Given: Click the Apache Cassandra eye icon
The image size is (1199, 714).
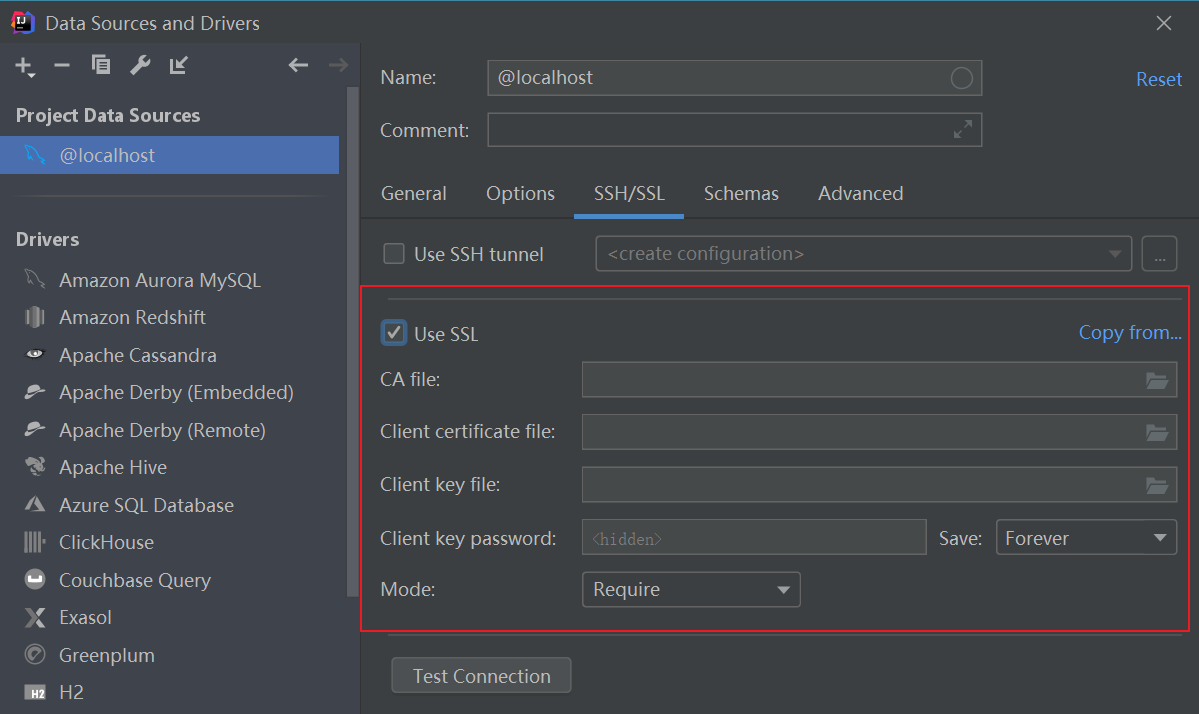Looking at the screenshot, I should click(34, 354).
